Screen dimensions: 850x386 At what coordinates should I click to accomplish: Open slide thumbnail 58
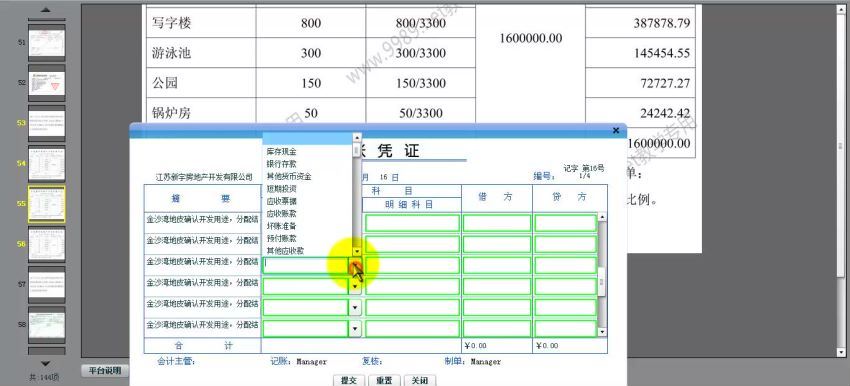[47, 325]
